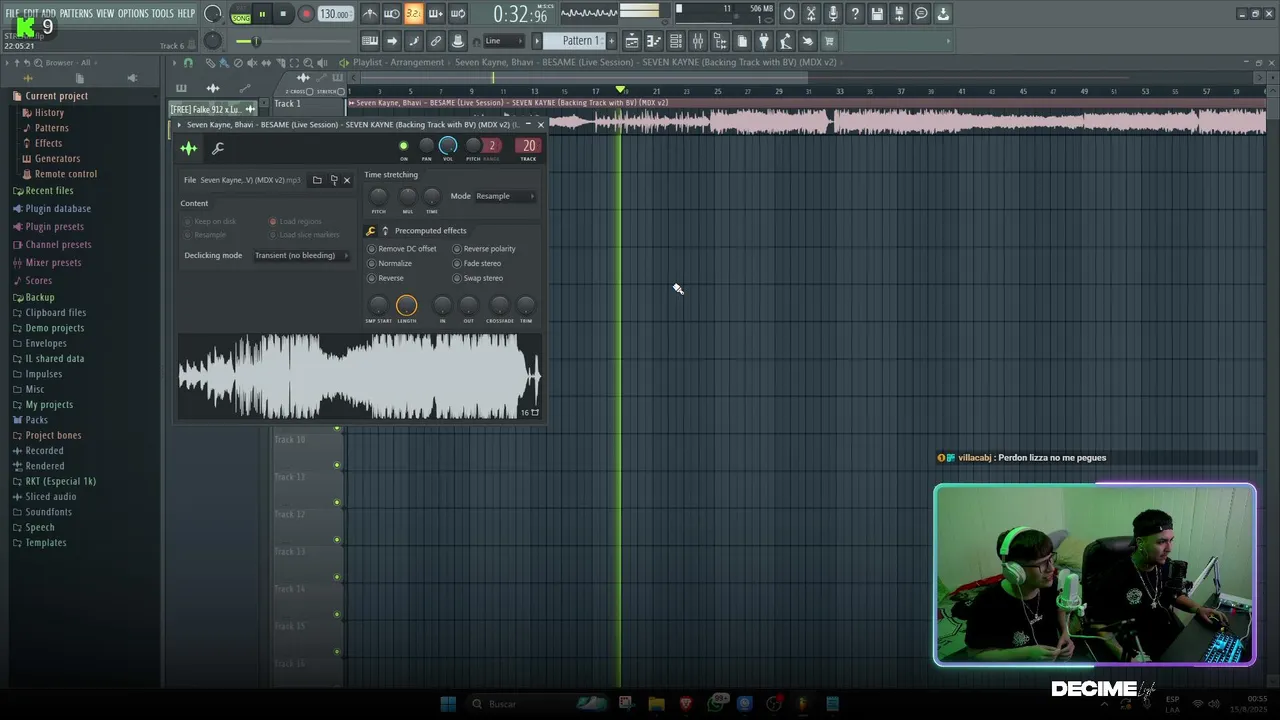Screen dimensions: 1280x720
Task: Click the sampler PAN knob
Action: click(x=426, y=146)
